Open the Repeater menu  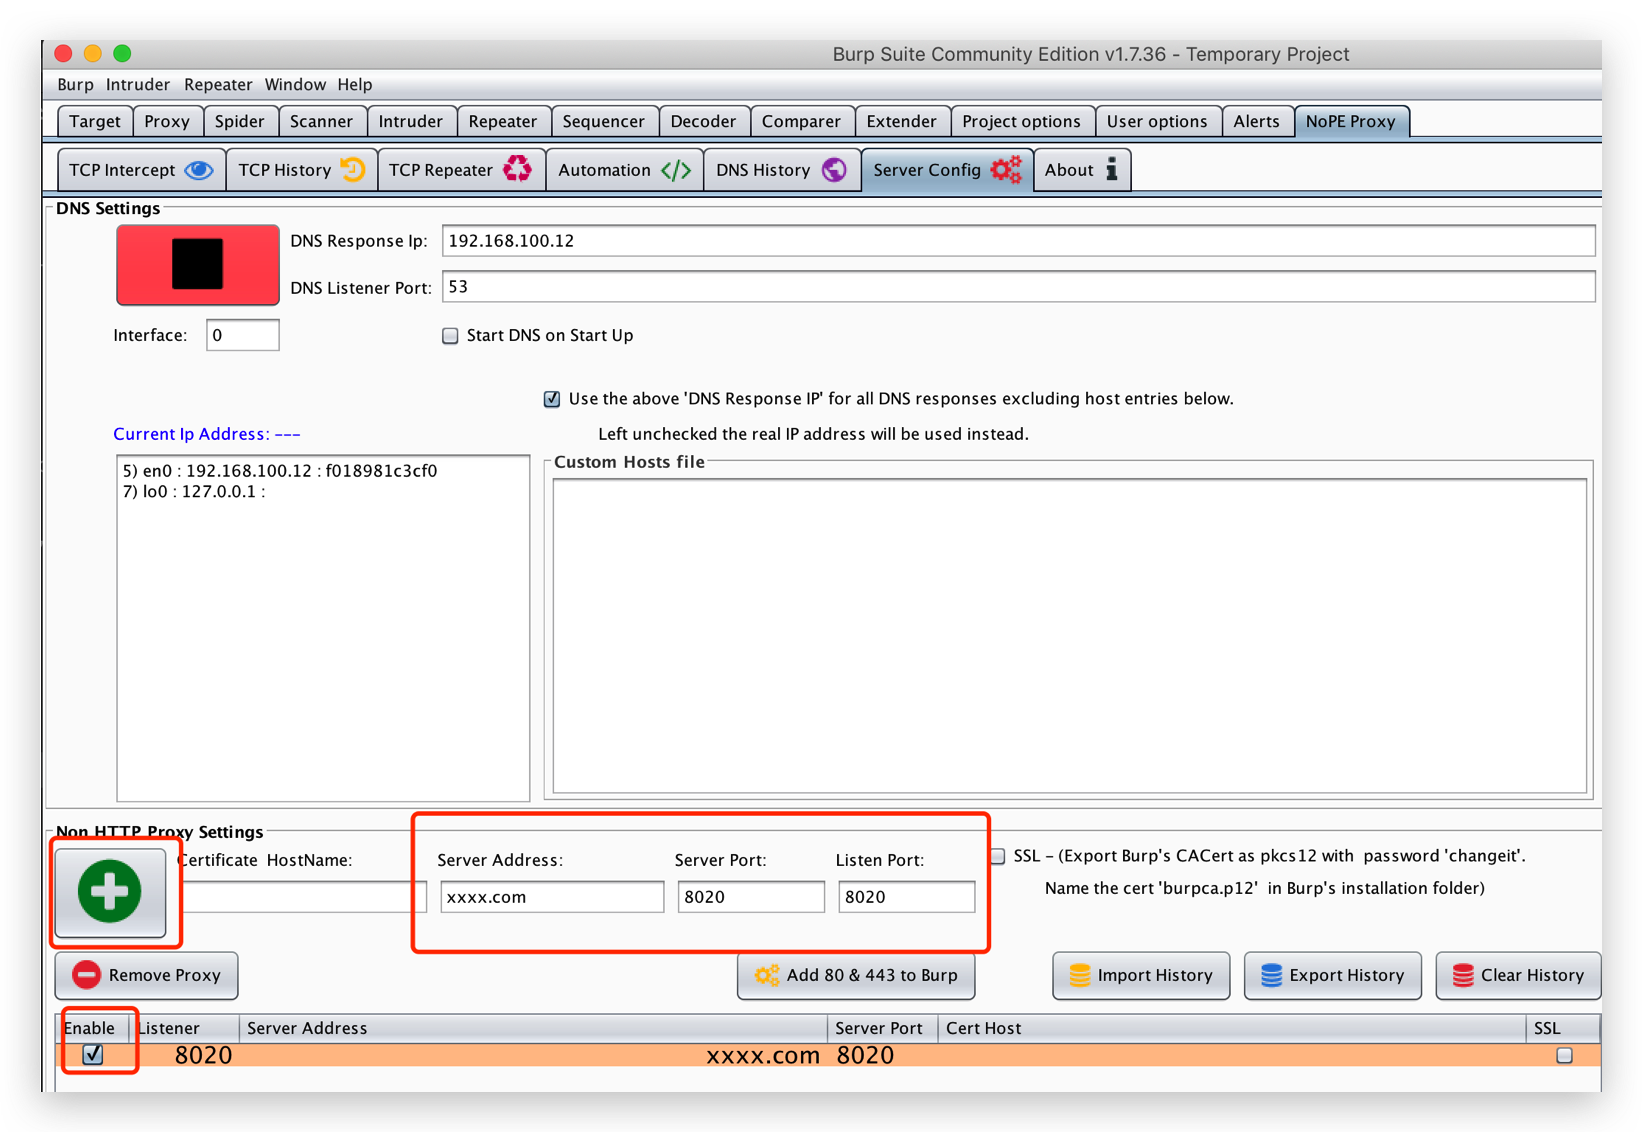pyautogui.click(x=218, y=85)
